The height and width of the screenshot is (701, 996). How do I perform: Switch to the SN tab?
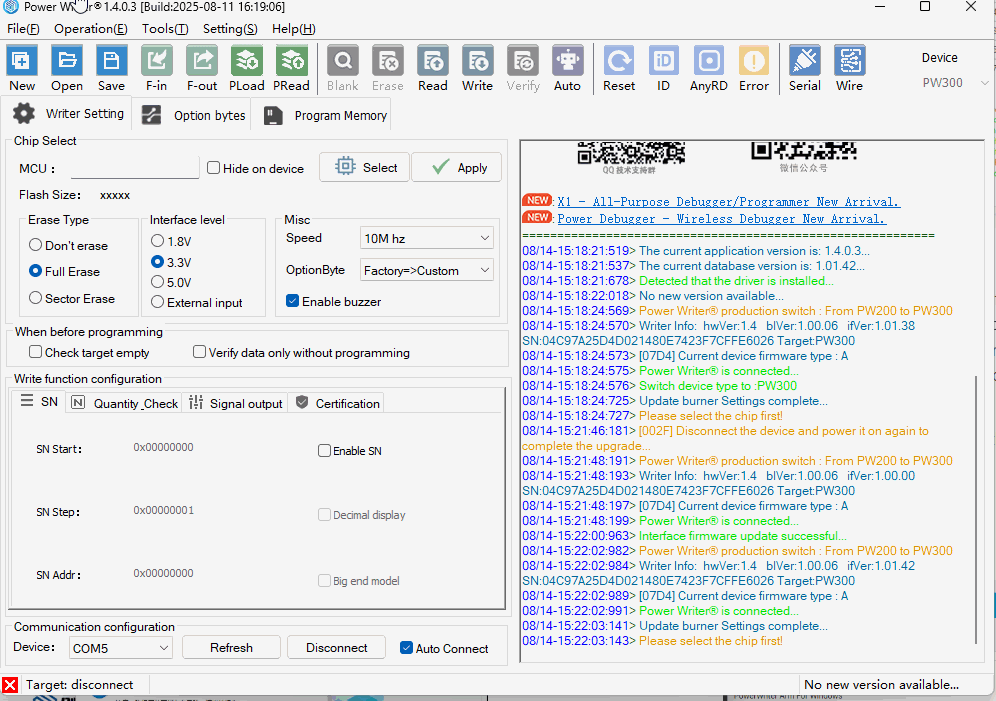point(39,401)
